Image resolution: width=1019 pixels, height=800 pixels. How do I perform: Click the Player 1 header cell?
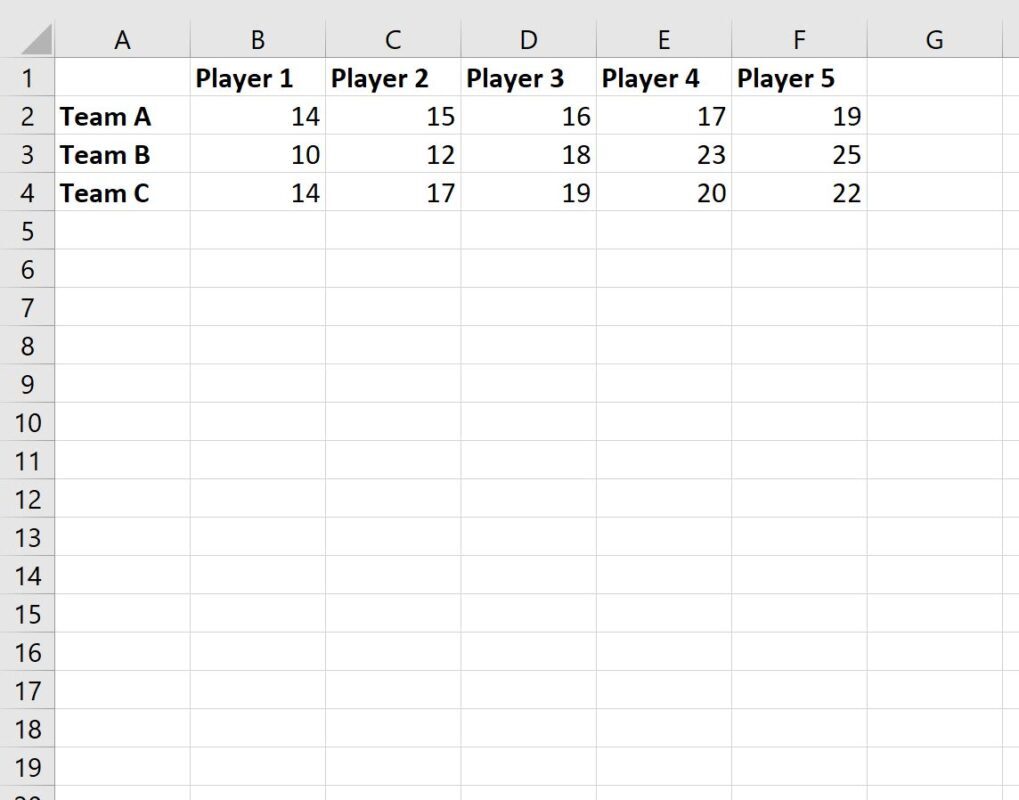pos(258,77)
